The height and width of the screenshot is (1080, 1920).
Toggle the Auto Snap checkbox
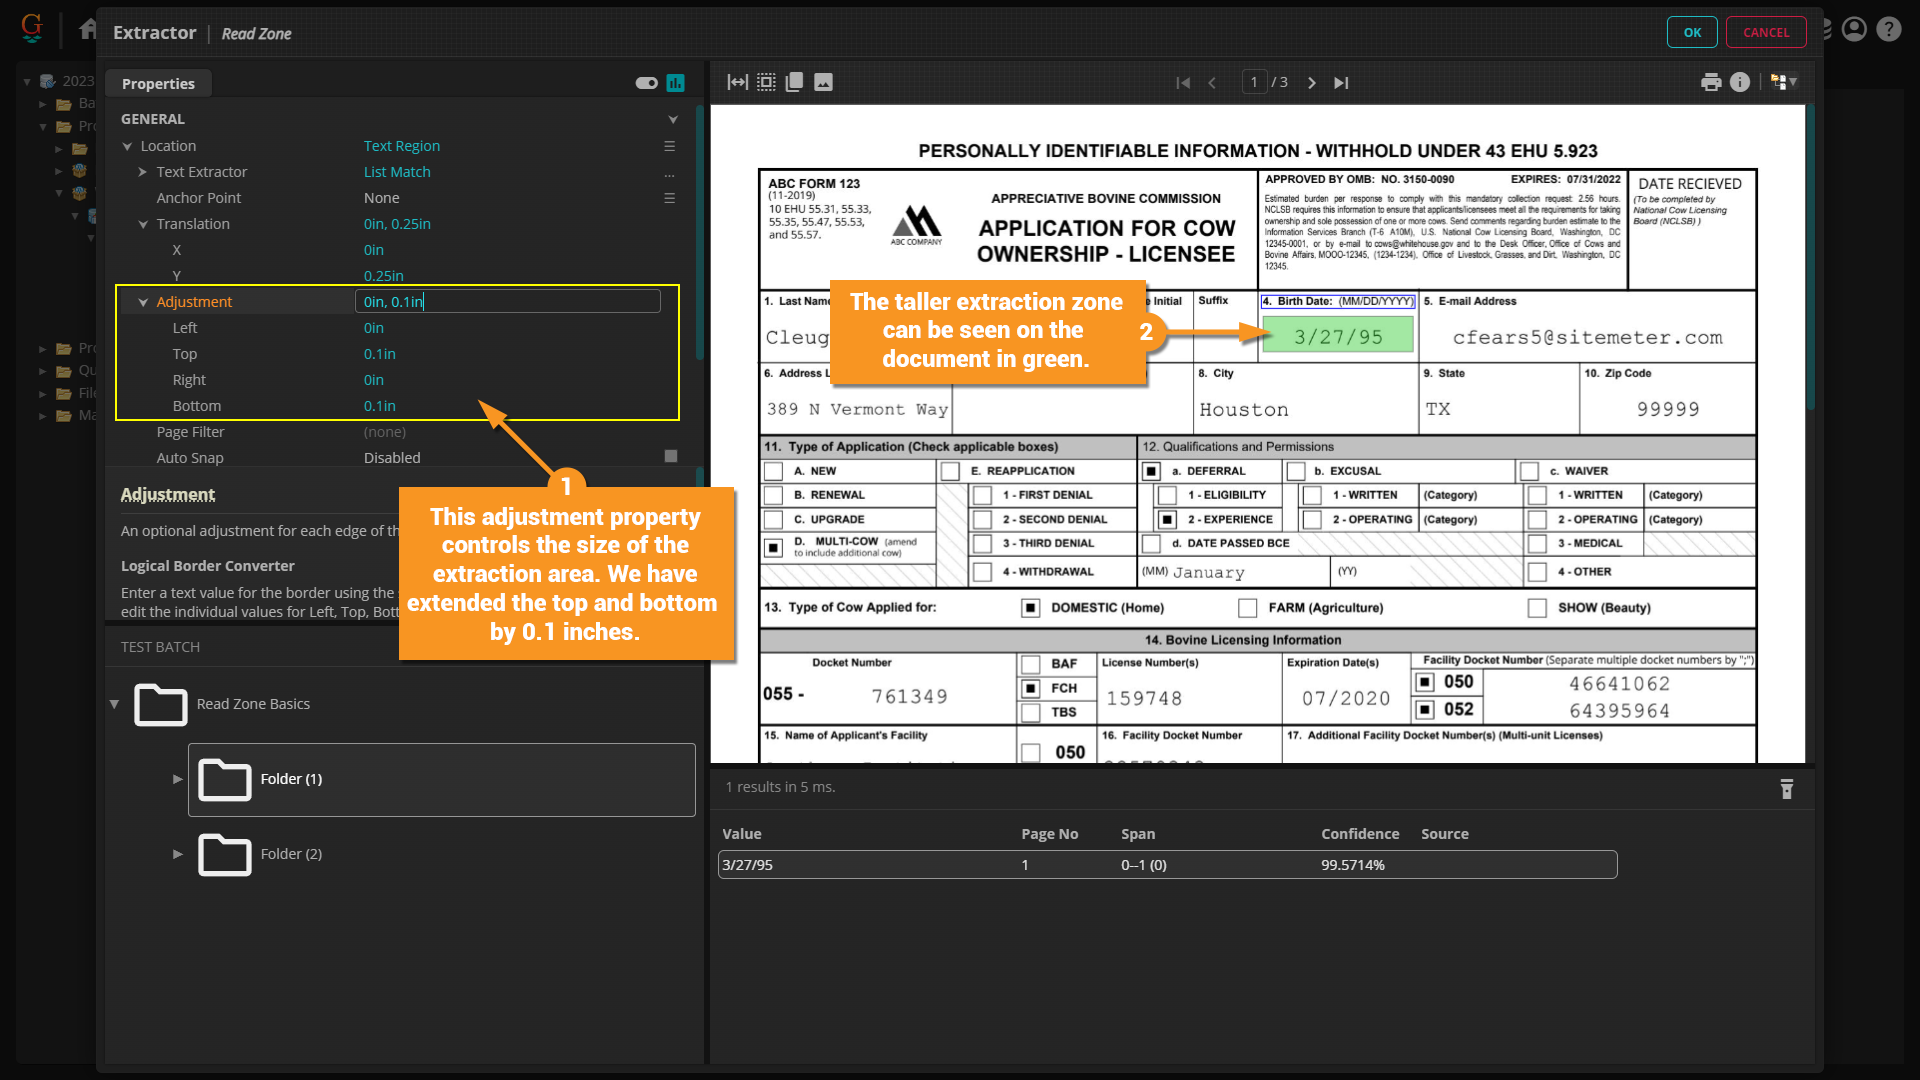[x=671, y=456]
